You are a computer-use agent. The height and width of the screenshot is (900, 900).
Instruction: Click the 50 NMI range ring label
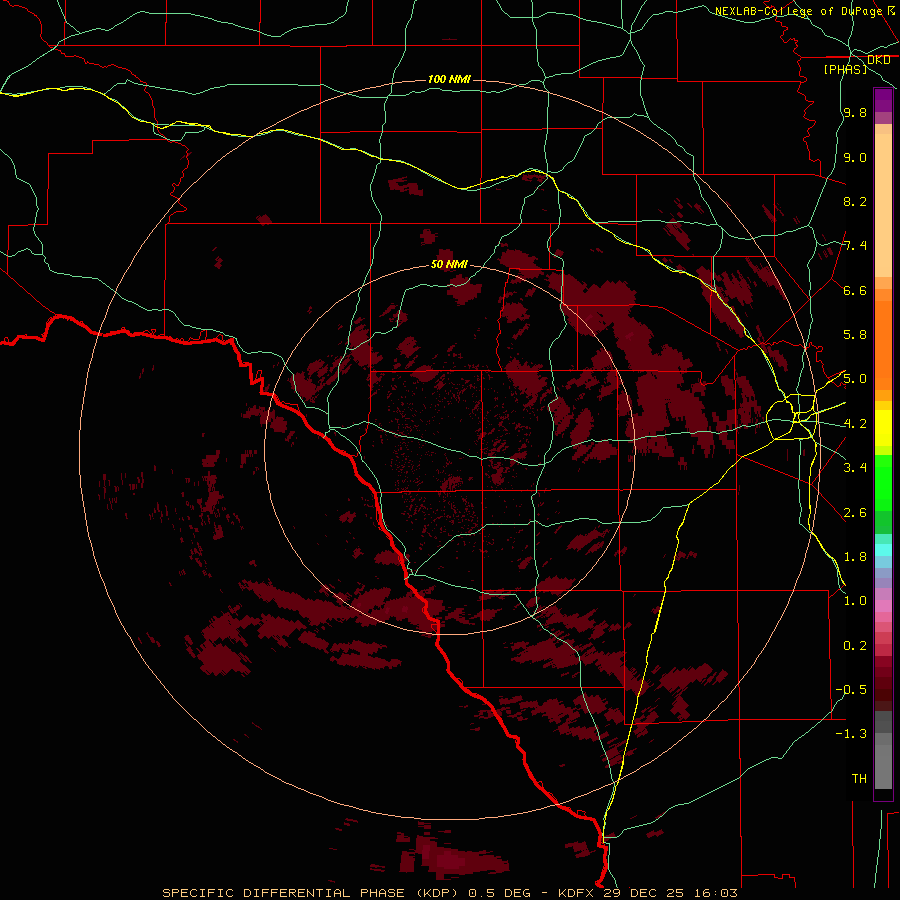pos(449,264)
